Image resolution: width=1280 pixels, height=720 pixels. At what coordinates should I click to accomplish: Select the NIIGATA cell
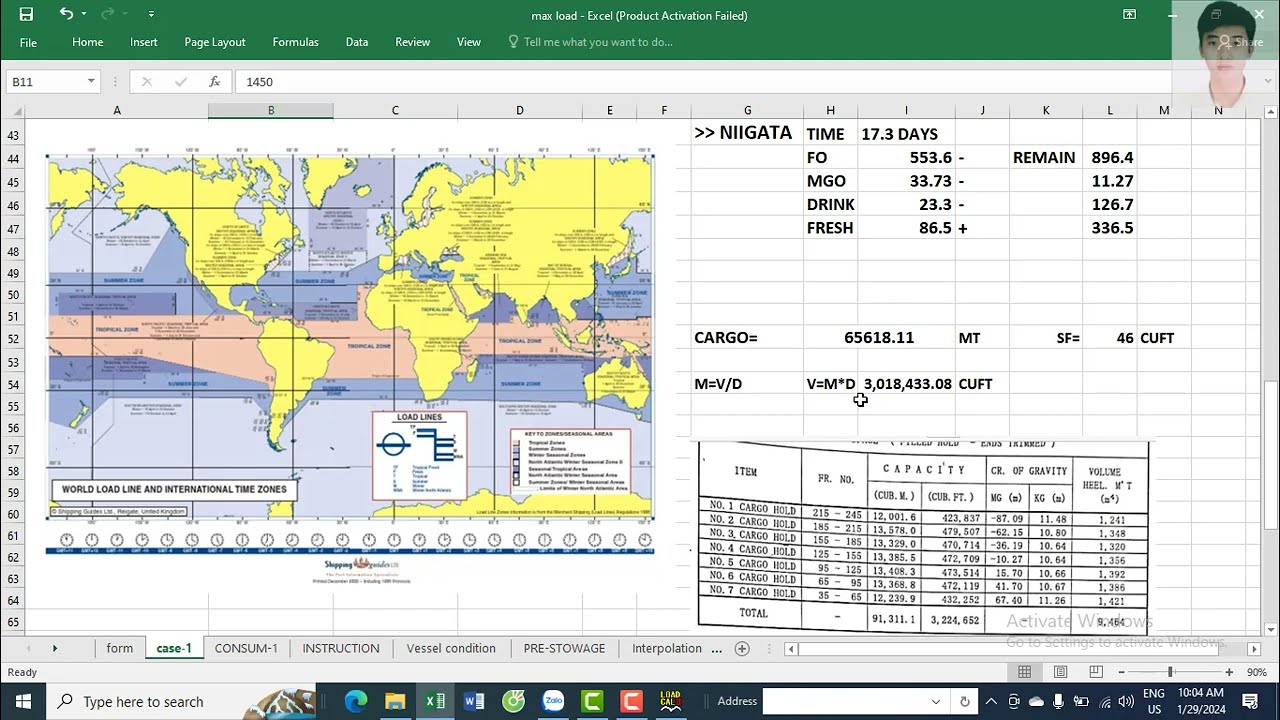747,133
